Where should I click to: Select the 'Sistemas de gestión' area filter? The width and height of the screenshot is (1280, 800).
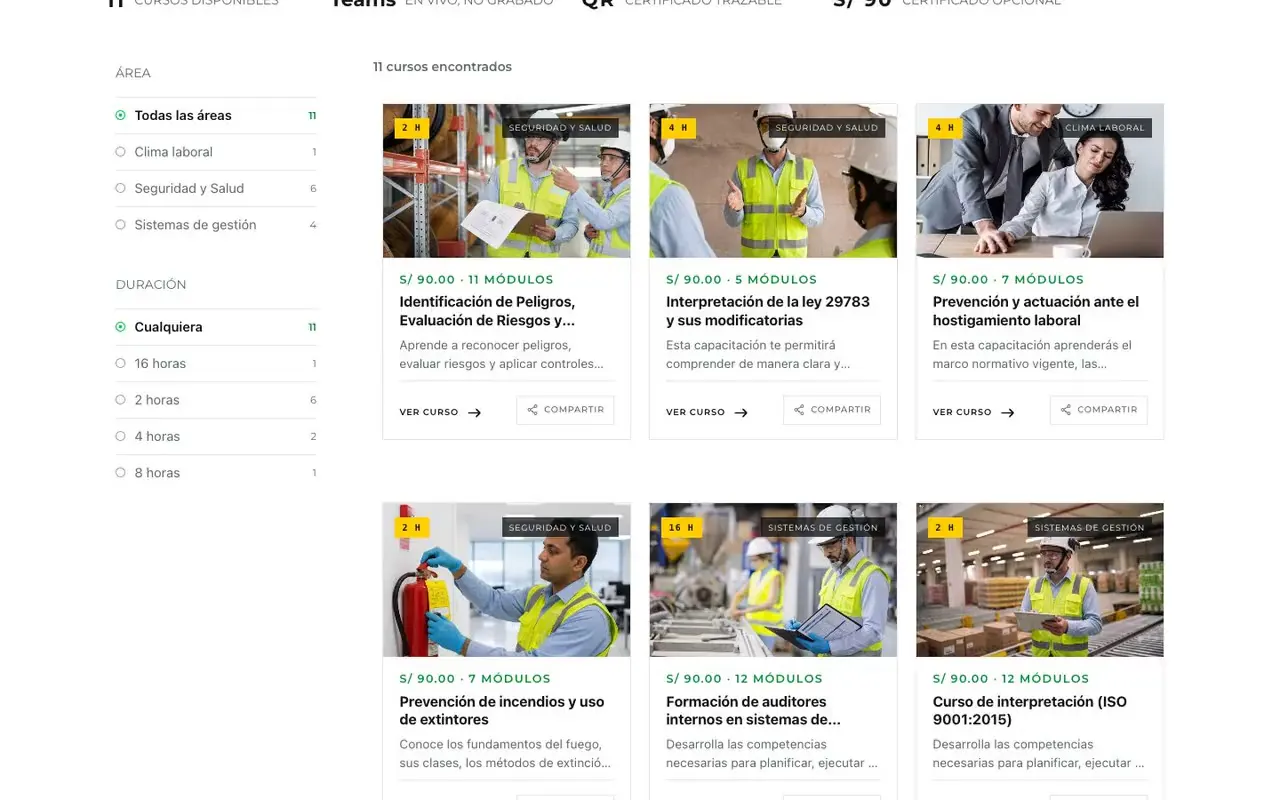click(x=216, y=225)
